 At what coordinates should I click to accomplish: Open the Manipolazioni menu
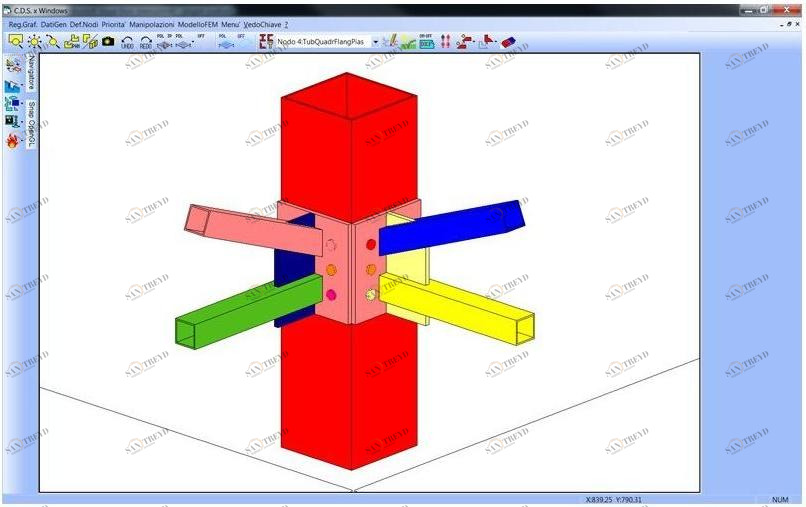pos(151,23)
